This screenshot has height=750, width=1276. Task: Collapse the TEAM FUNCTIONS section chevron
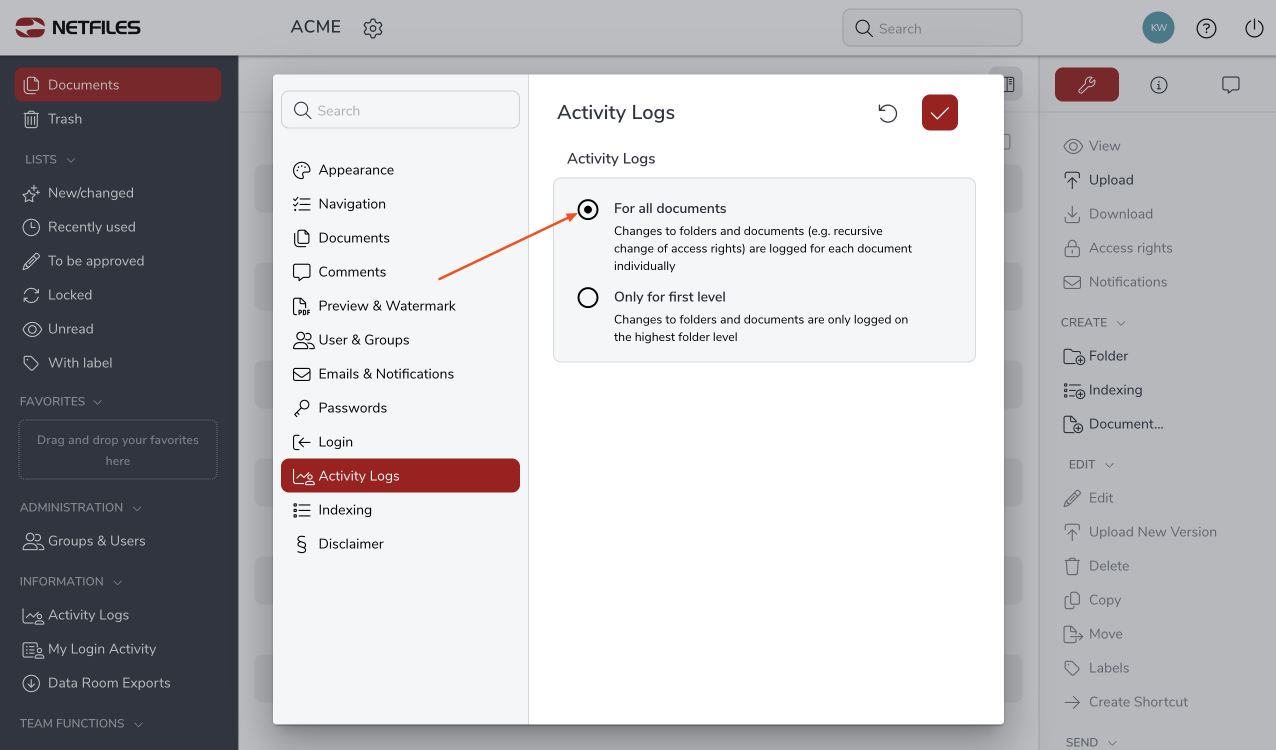(x=138, y=724)
